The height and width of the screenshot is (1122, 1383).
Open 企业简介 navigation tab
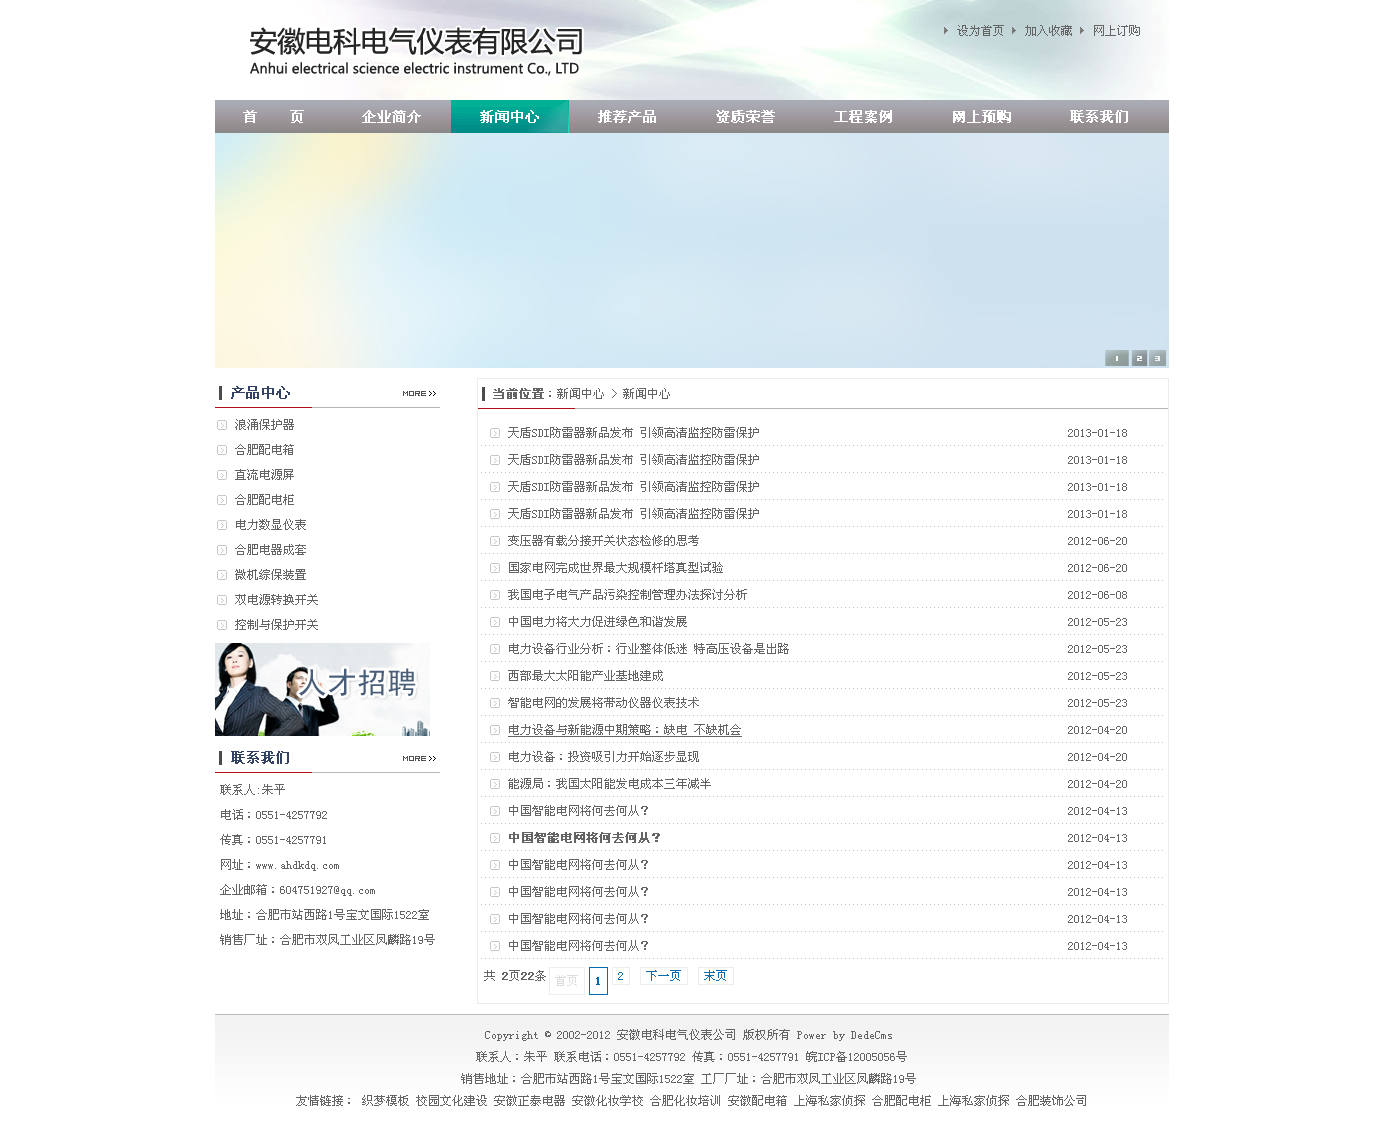391,117
